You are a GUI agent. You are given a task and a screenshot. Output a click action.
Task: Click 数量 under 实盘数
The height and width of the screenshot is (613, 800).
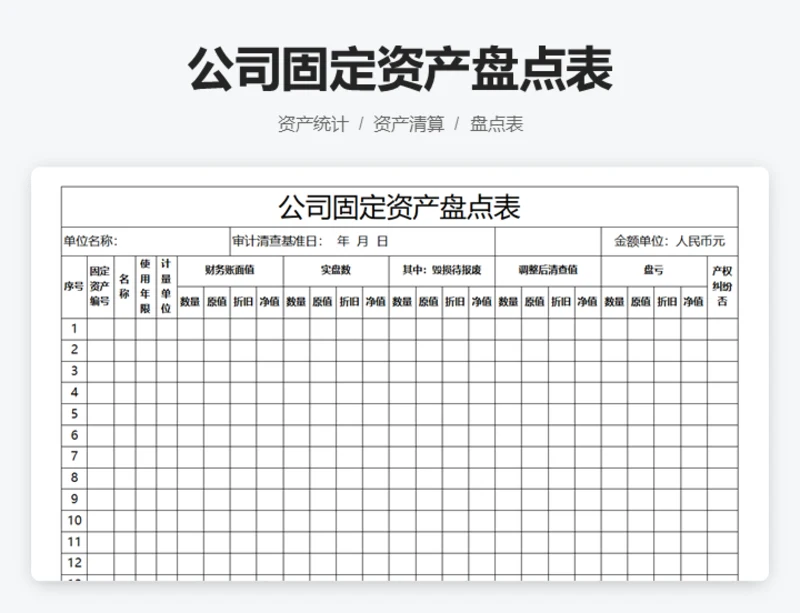point(296,302)
